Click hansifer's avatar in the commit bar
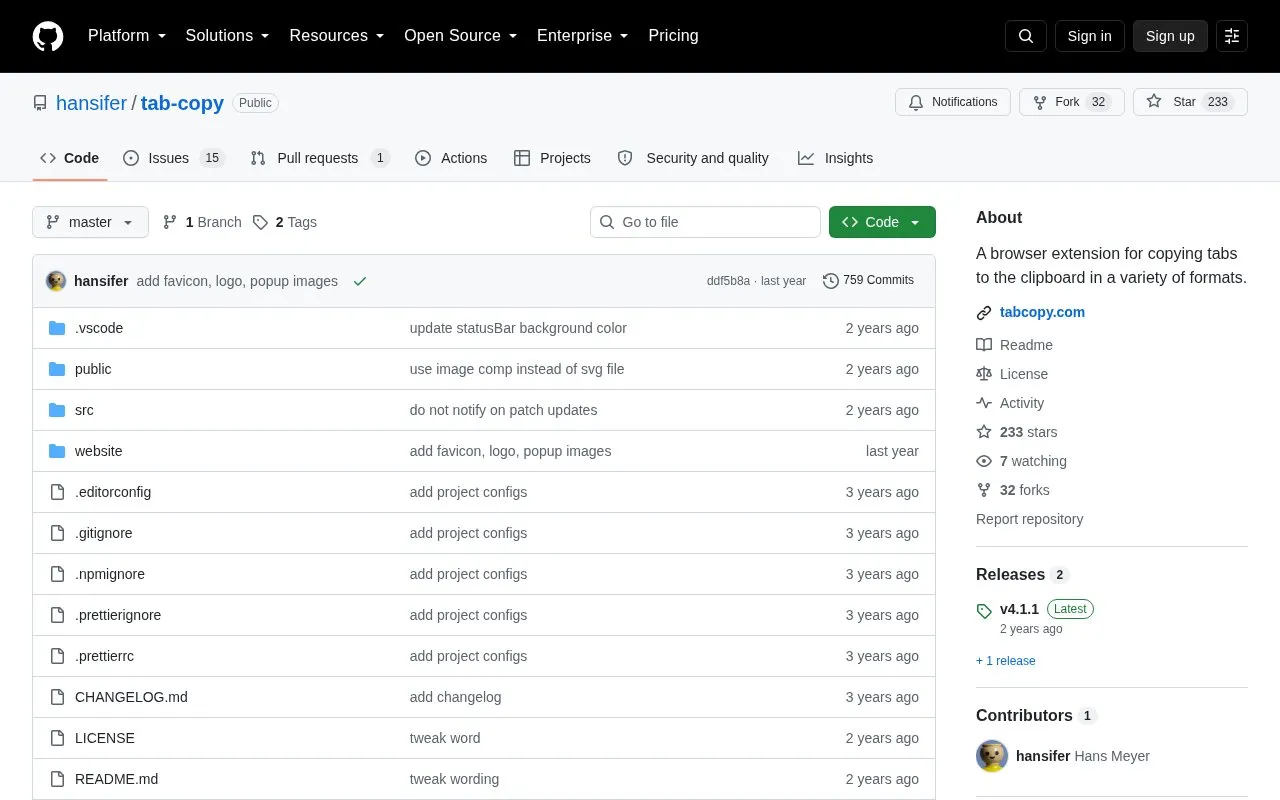The height and width of the screenshot is (800, 1280). pyautogui.click(x=56, y=281)
